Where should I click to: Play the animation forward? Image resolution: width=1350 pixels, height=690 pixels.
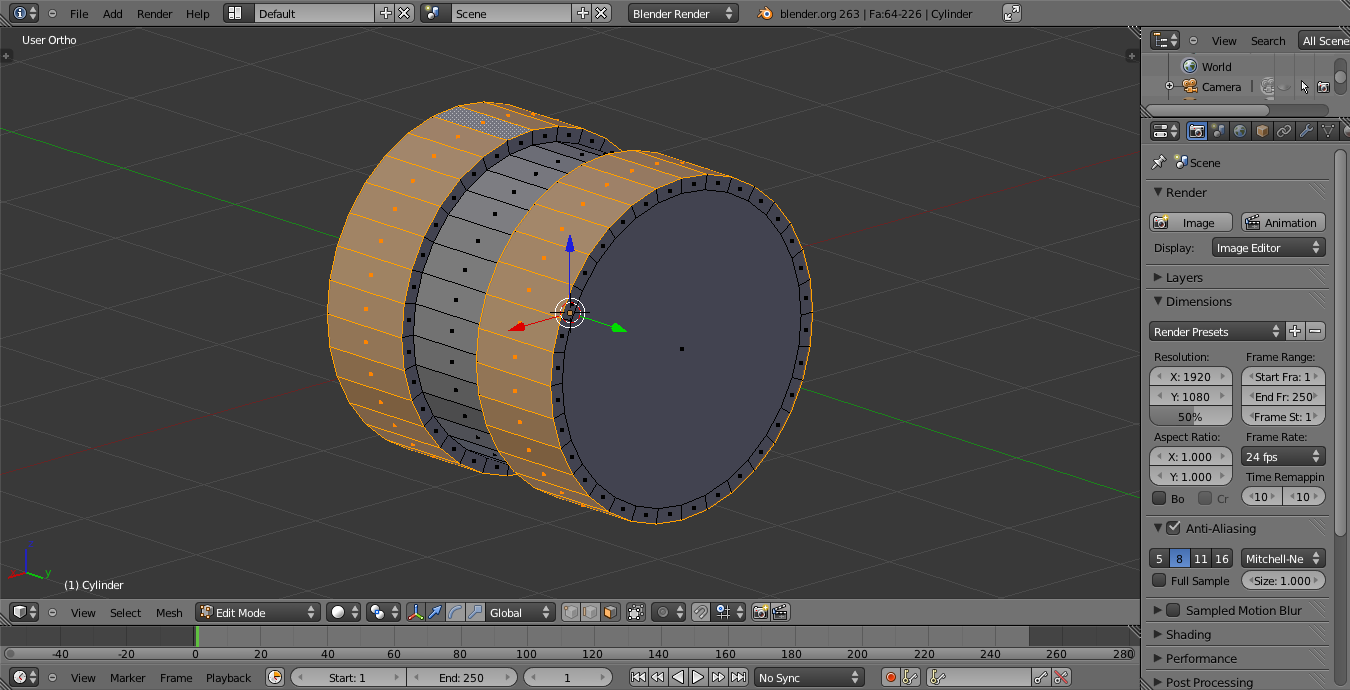698,677
